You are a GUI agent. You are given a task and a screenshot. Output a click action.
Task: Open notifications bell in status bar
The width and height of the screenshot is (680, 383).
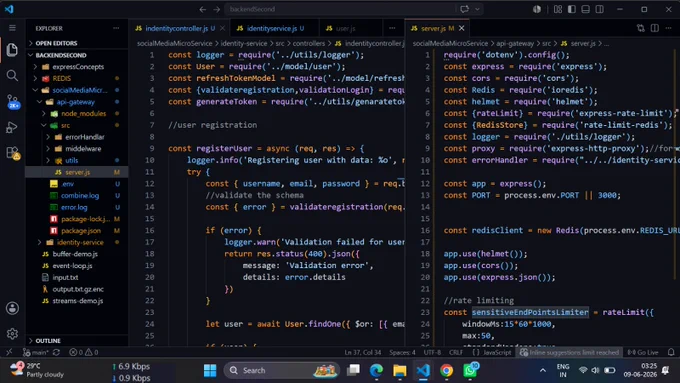coord(671,352)
